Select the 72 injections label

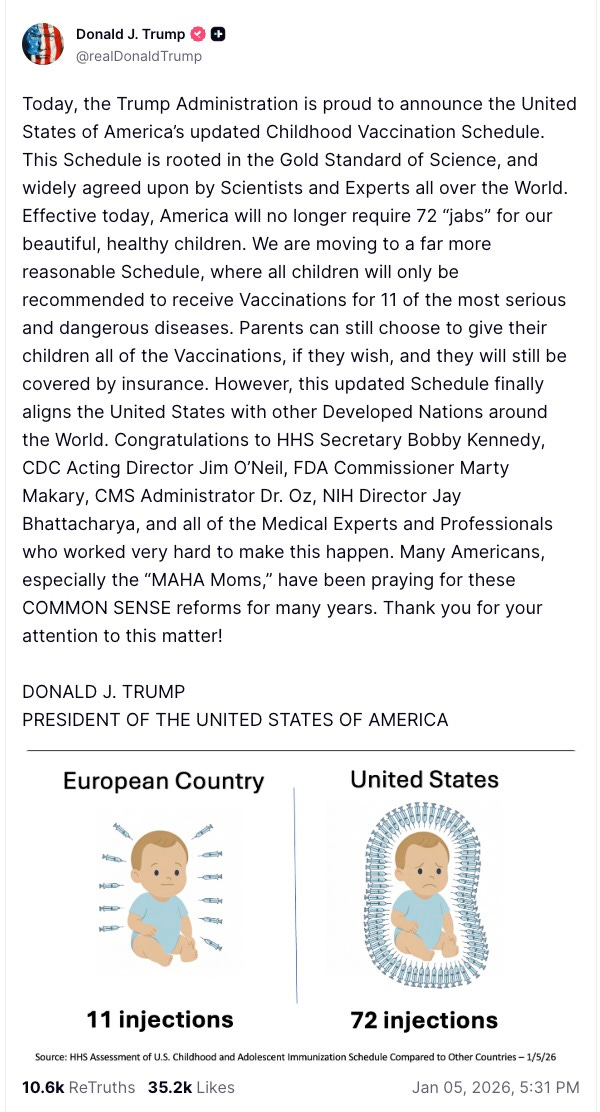(x=436, y=1020)
